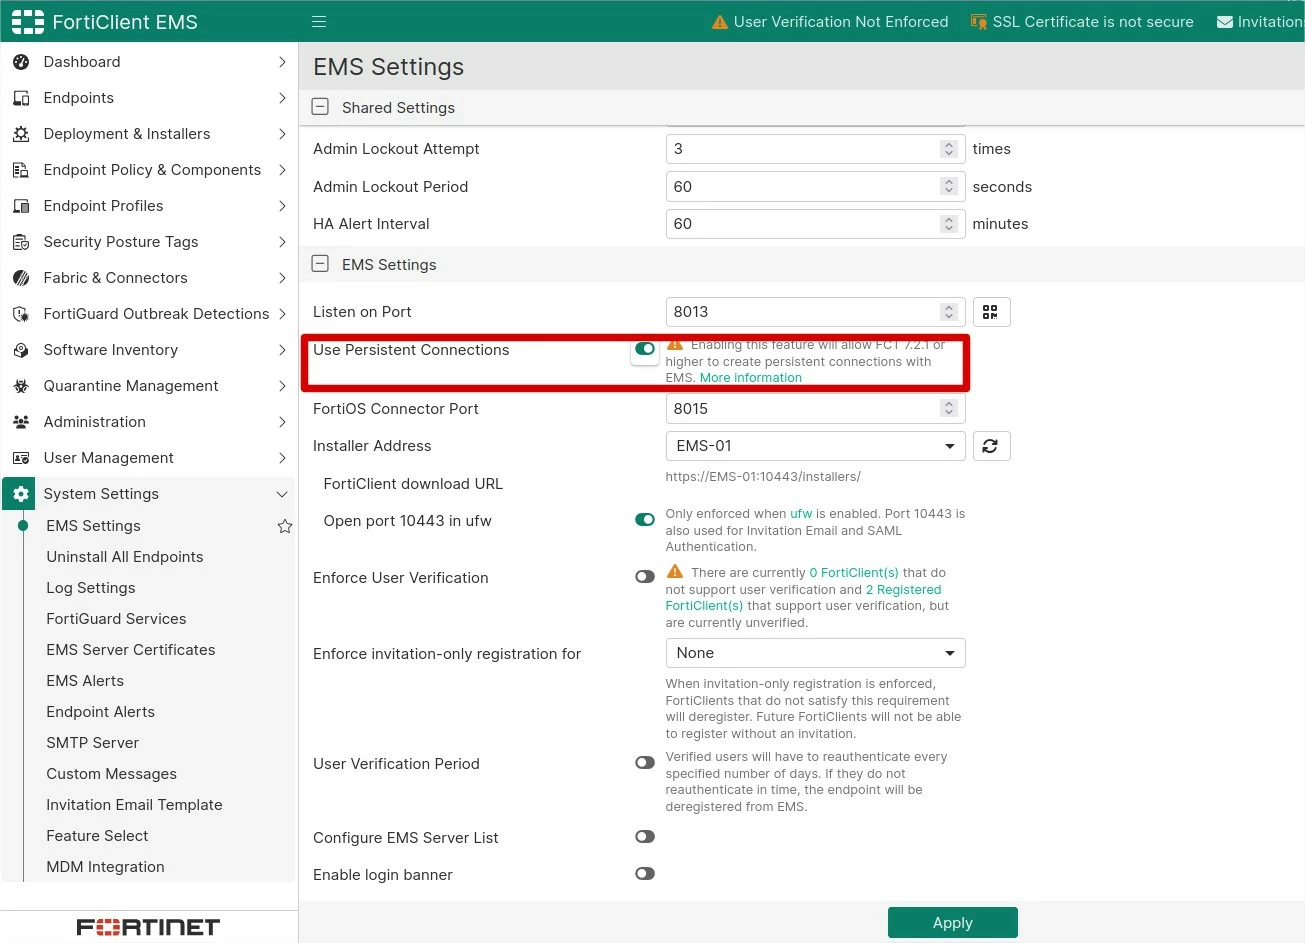
Task: Click the User Verification warning triangle icon
Action: pos(720,22)
